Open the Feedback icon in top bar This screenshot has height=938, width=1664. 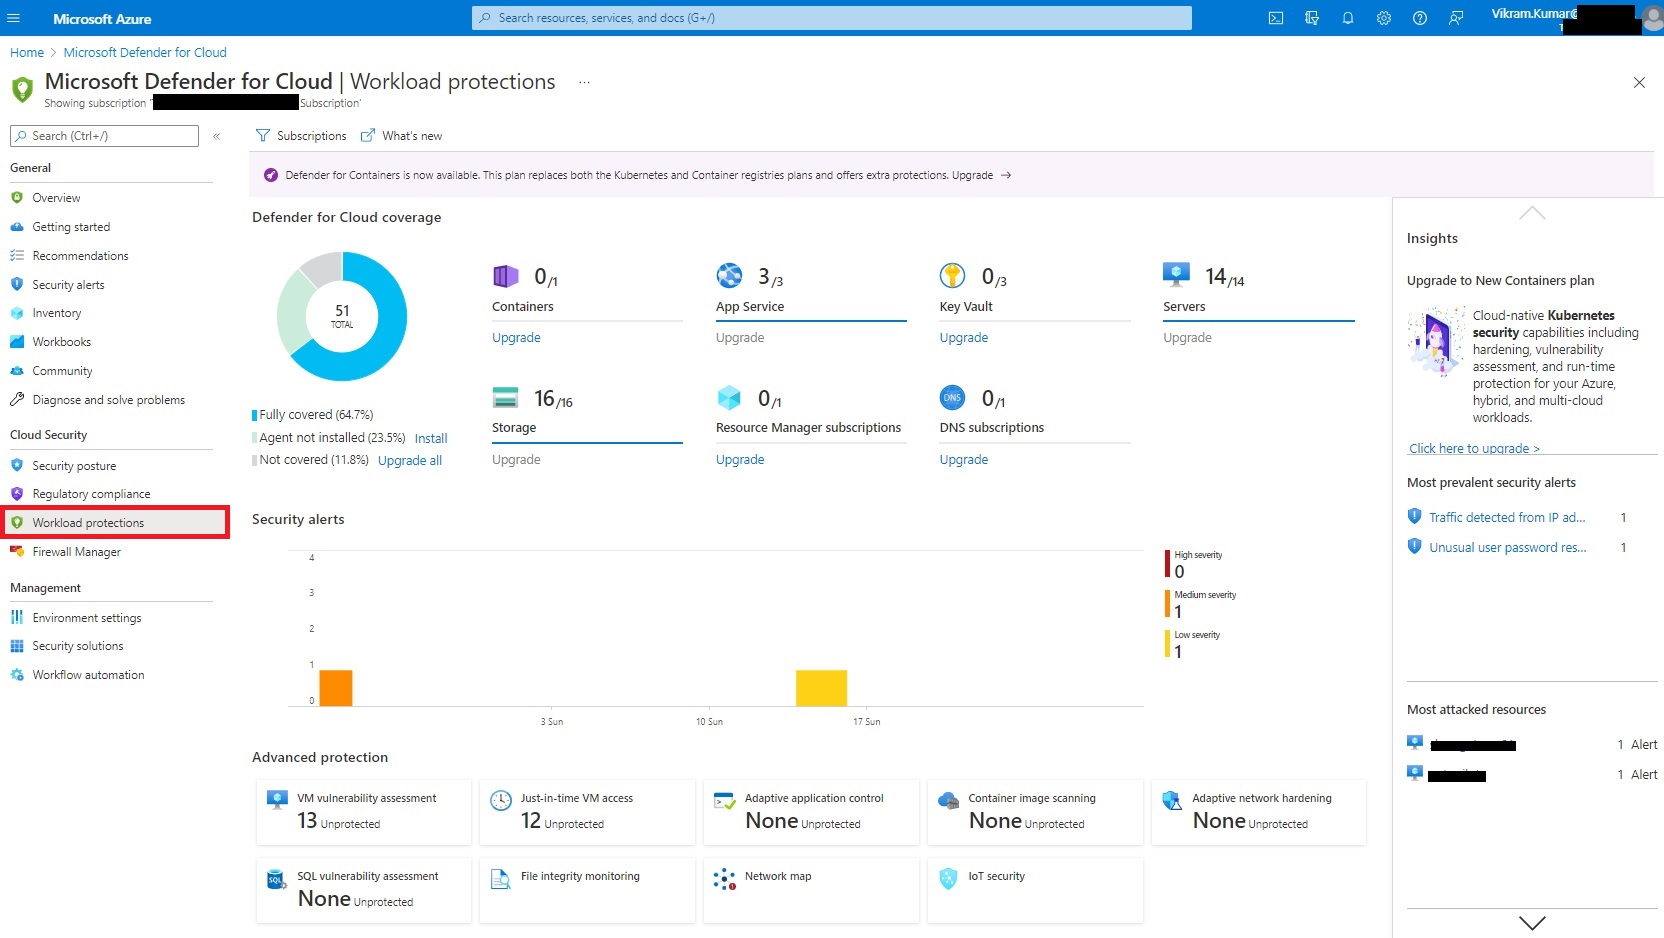click(1456, 18)
